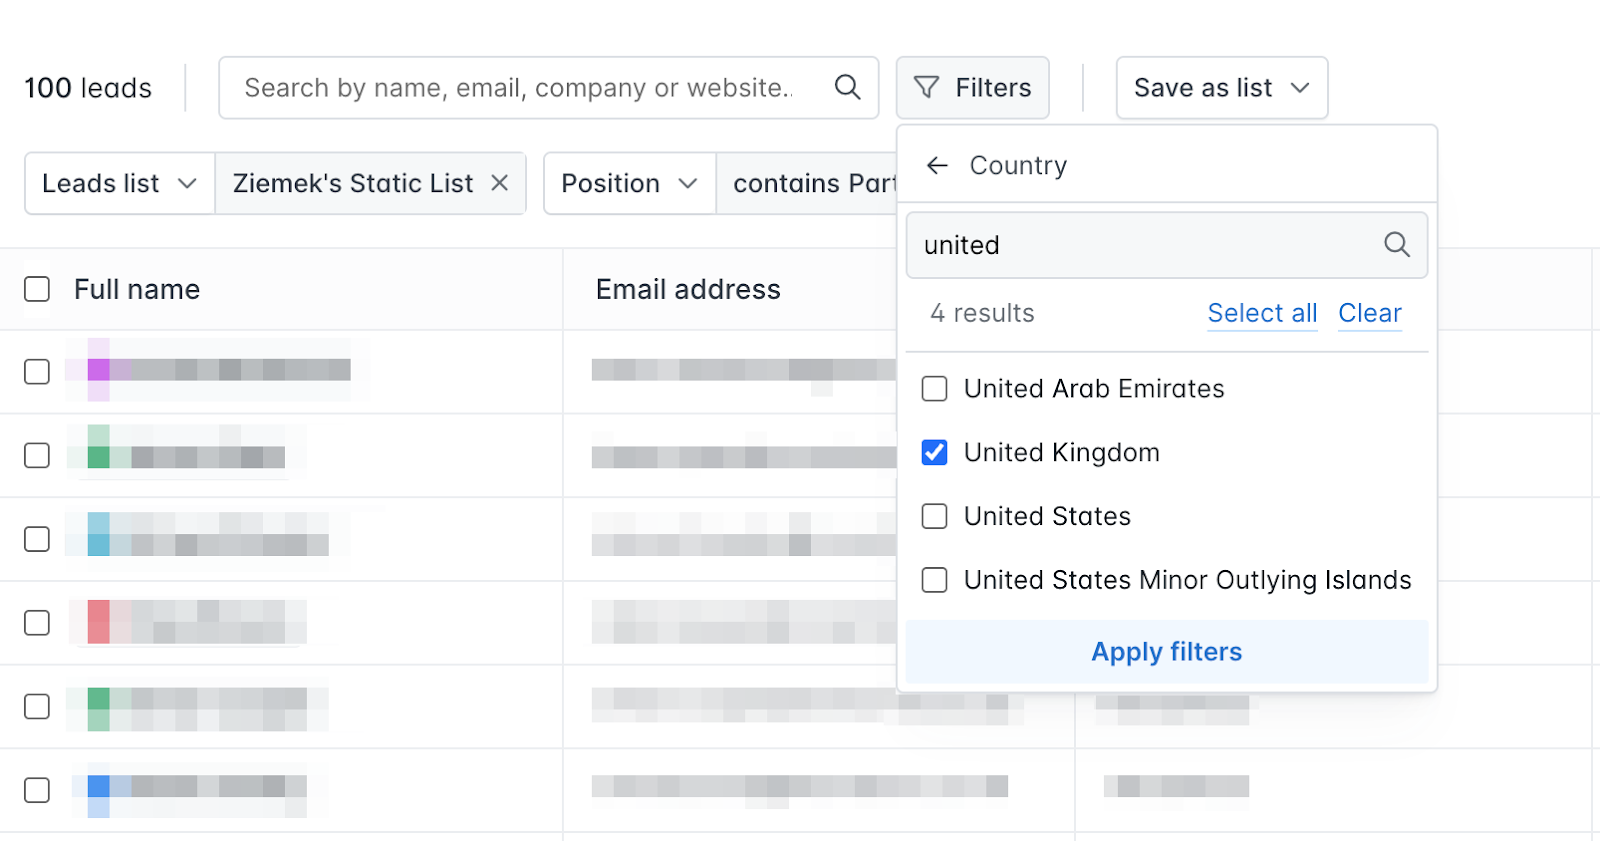Check United States option
This screenshot has width=1600, height=841.
tap(934, 517)
